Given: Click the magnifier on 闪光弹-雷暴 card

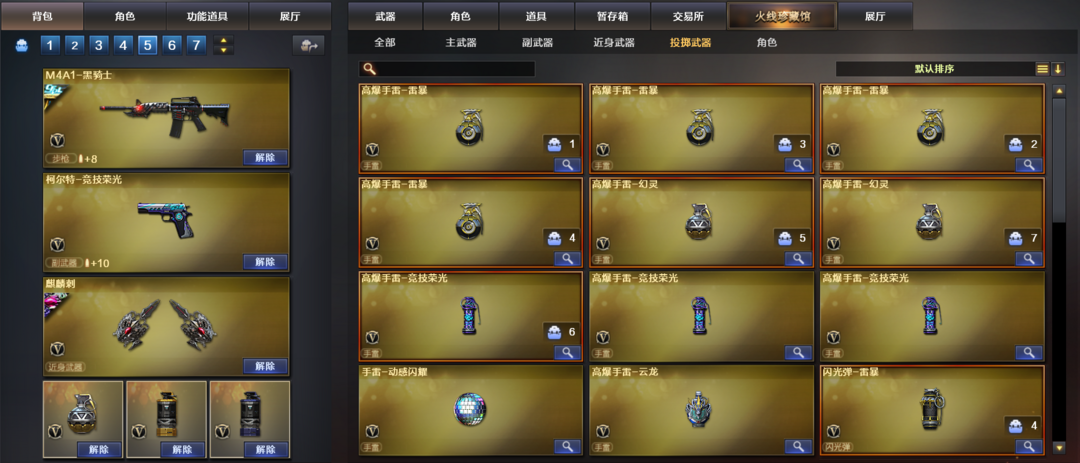Looking at the screenshot, I should click(x=1028, y=446).
